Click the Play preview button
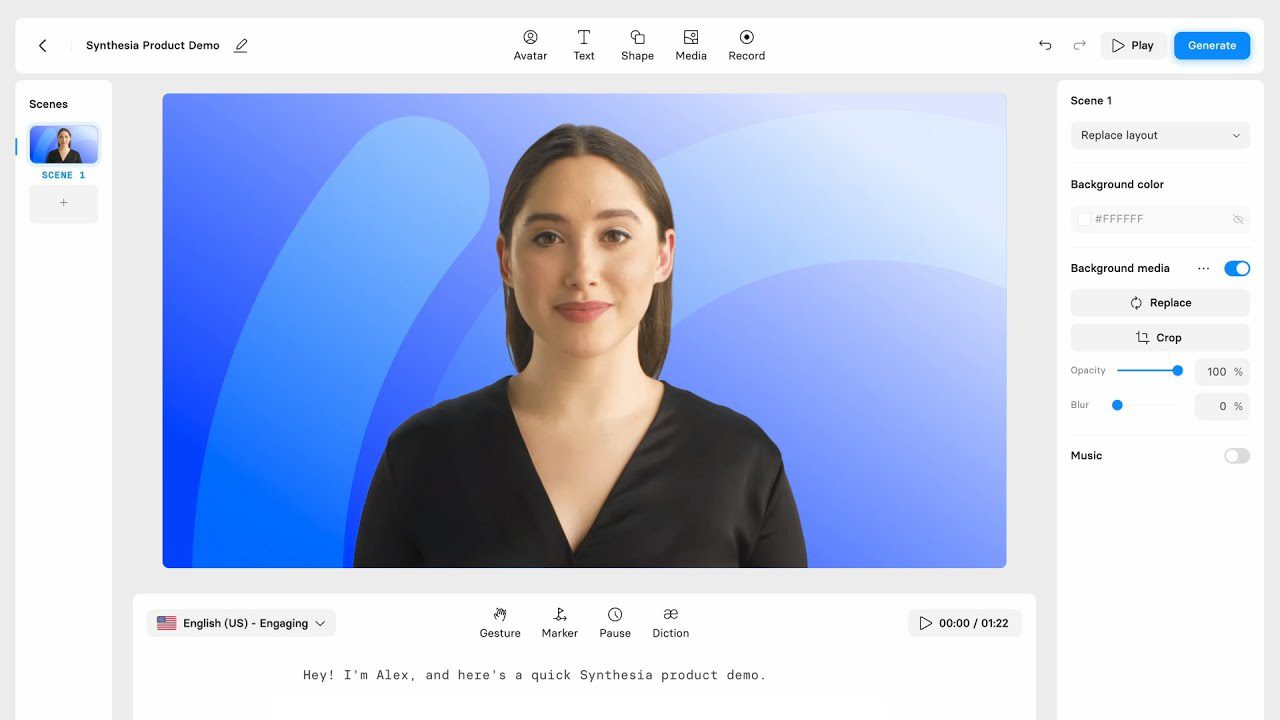The image size is (1280, 720). click(x=1133, y=45)
